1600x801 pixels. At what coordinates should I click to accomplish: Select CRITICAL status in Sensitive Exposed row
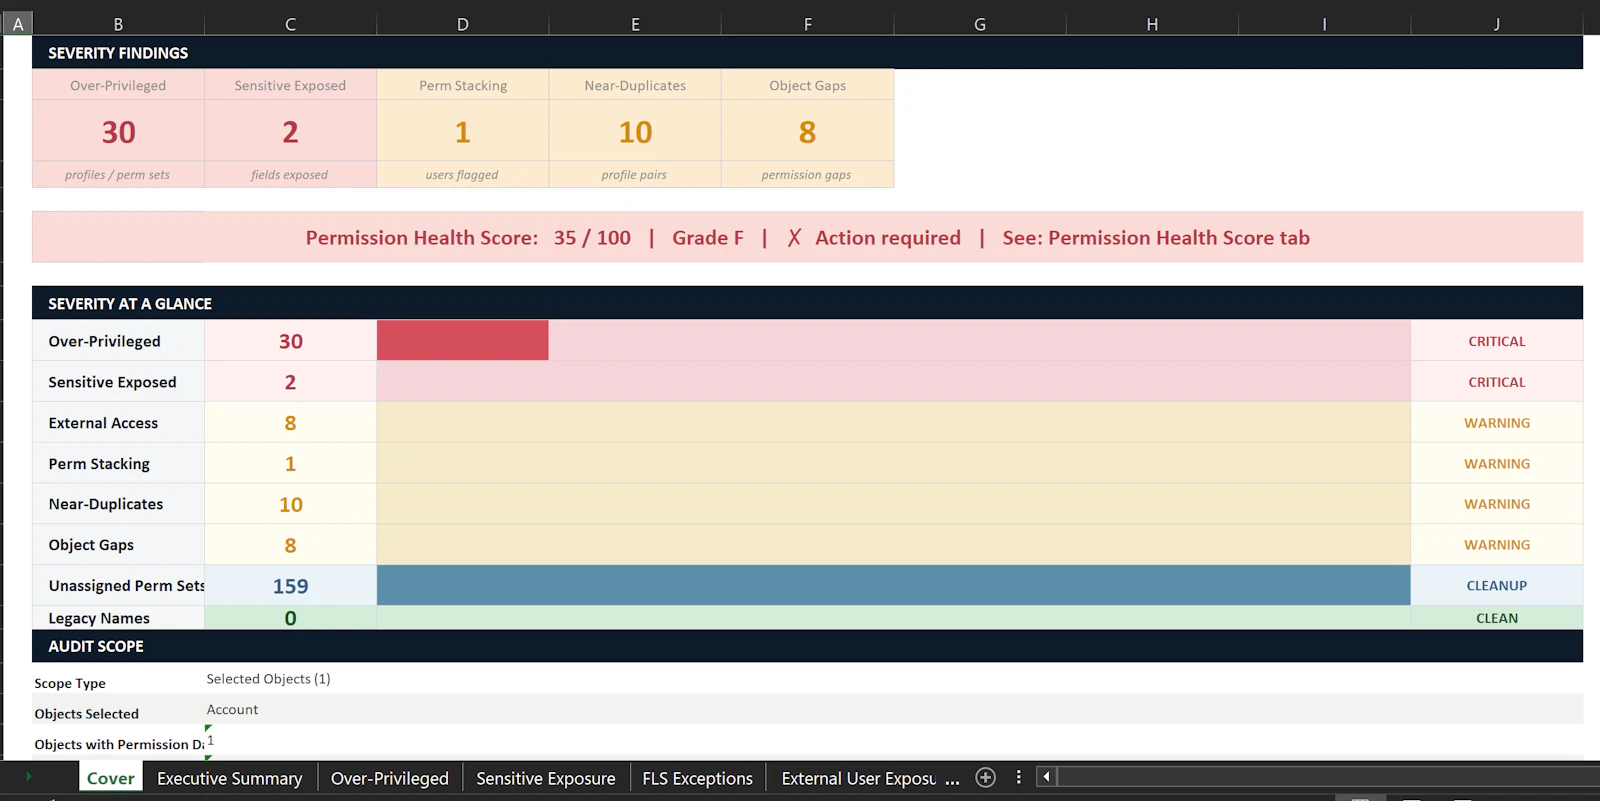click(1497, 382)
